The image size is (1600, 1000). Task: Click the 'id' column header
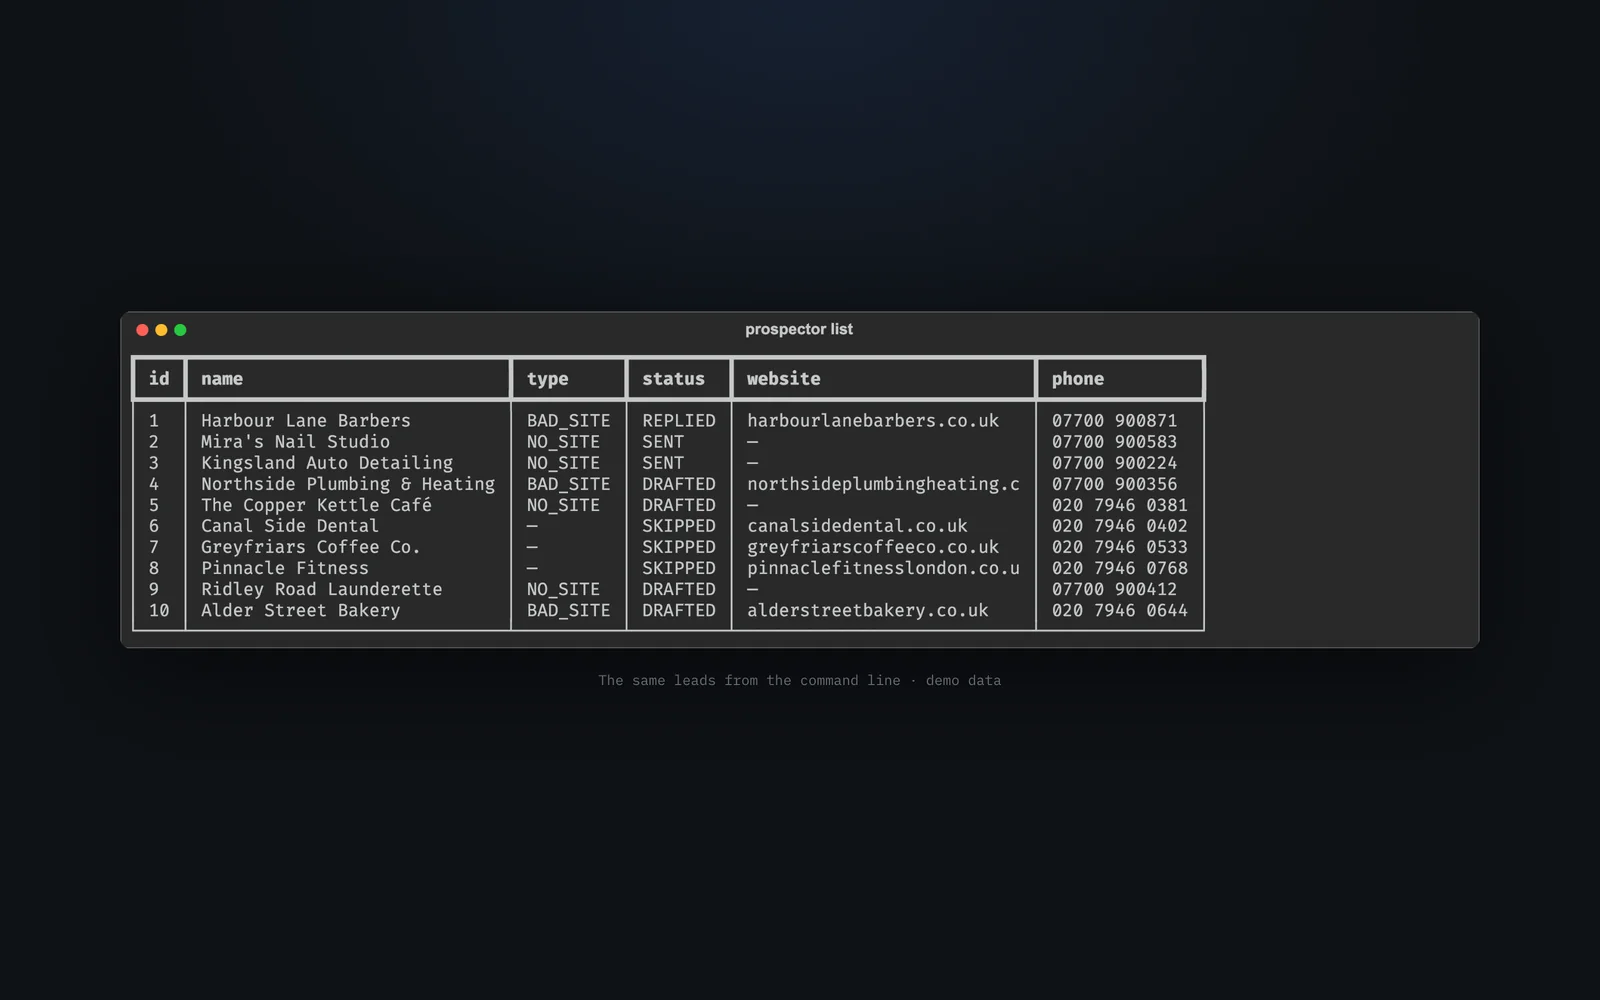pos(159,379)
